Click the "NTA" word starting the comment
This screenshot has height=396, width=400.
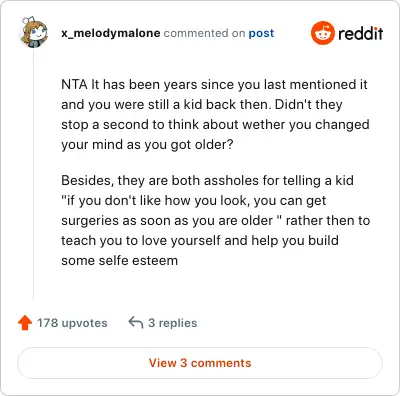click(x=74, y=84)
